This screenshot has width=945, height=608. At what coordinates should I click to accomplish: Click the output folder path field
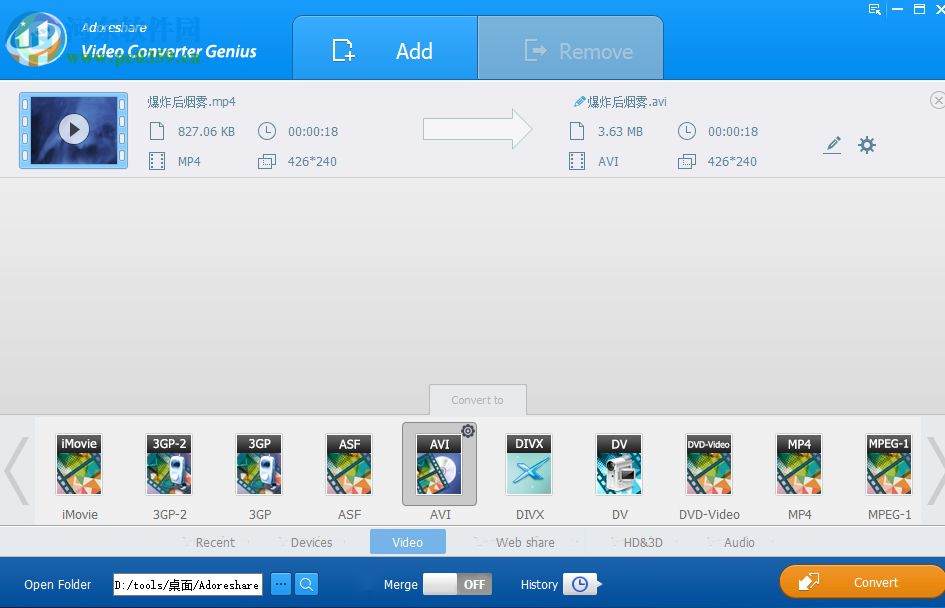point(186,584)
